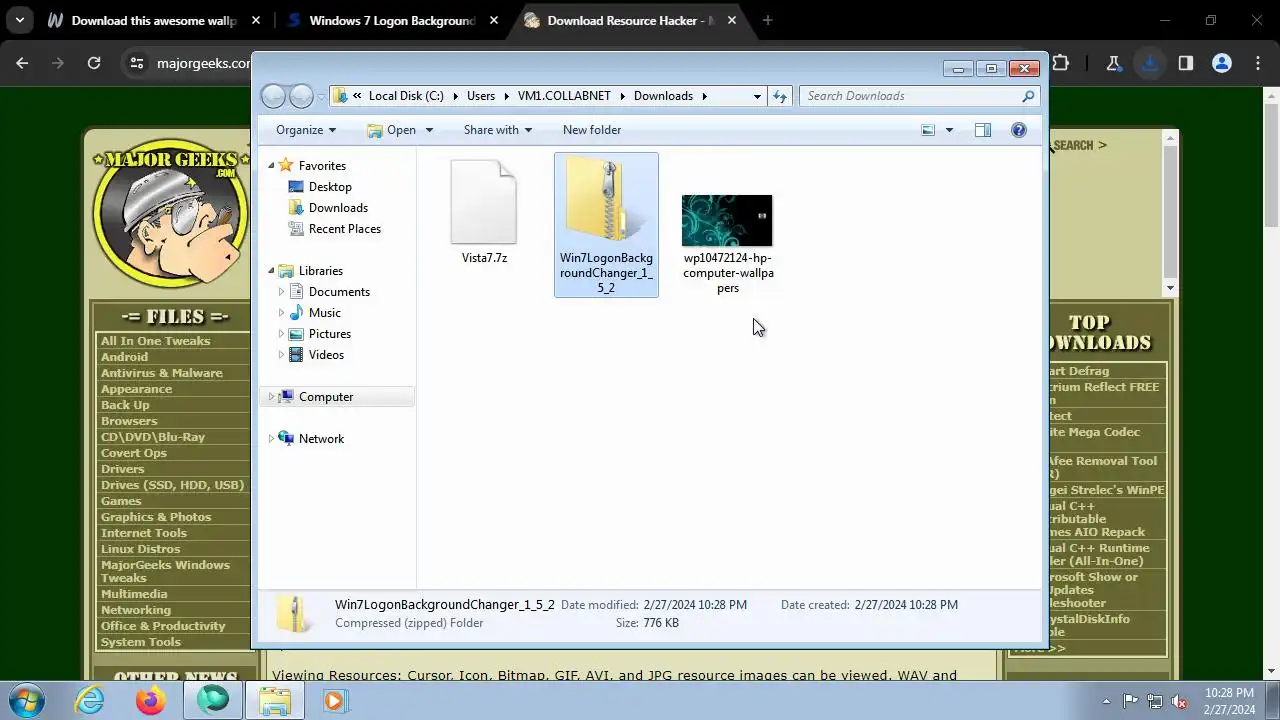Screen dimensions: 1280x720
Task: Open the Linux Distros category link
Action: coord(140,549)
